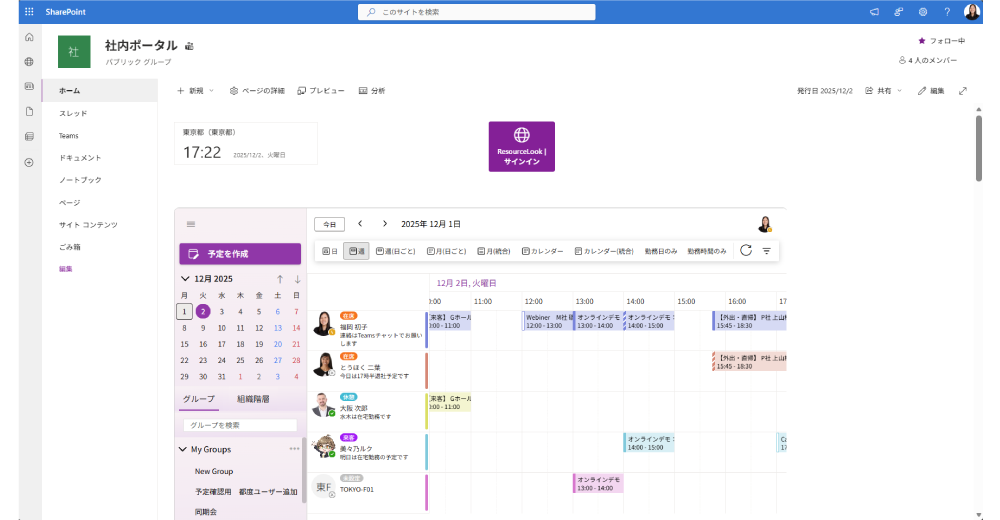Screen dimensions: 1000x520
Task: Click the hamburger menu in scheduler panel
Action: point(191,224)
